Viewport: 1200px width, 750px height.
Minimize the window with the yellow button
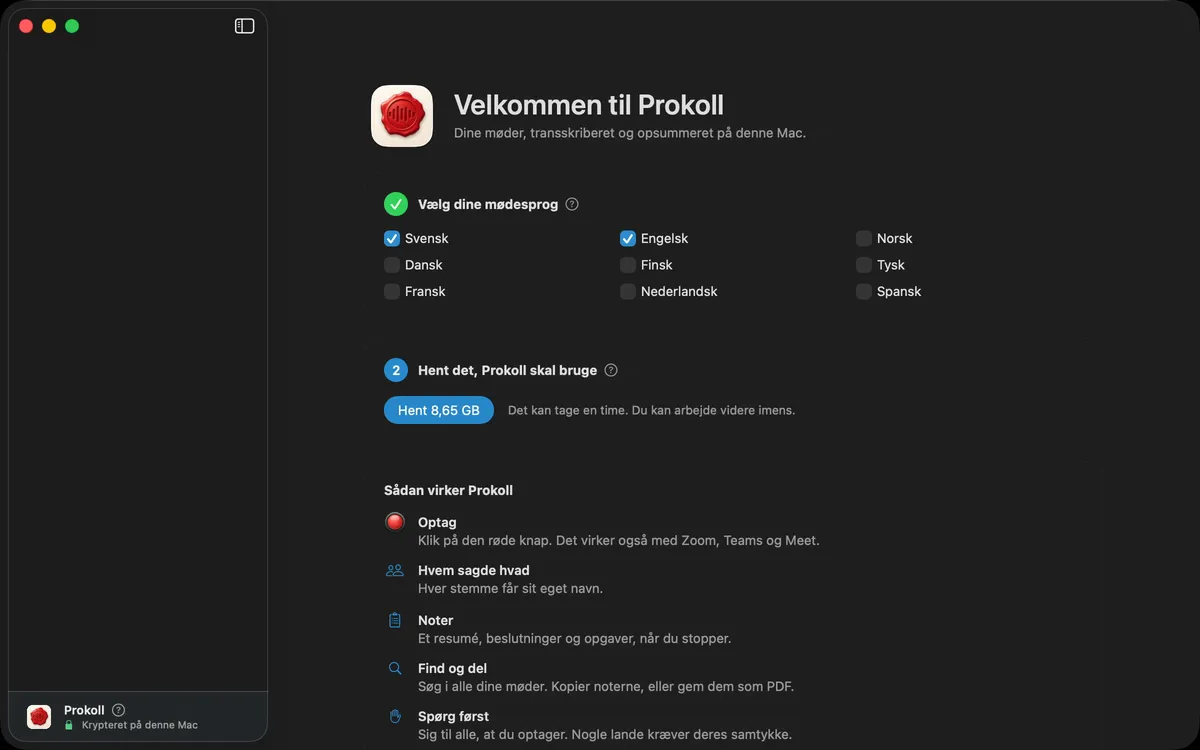click(49, 26)
